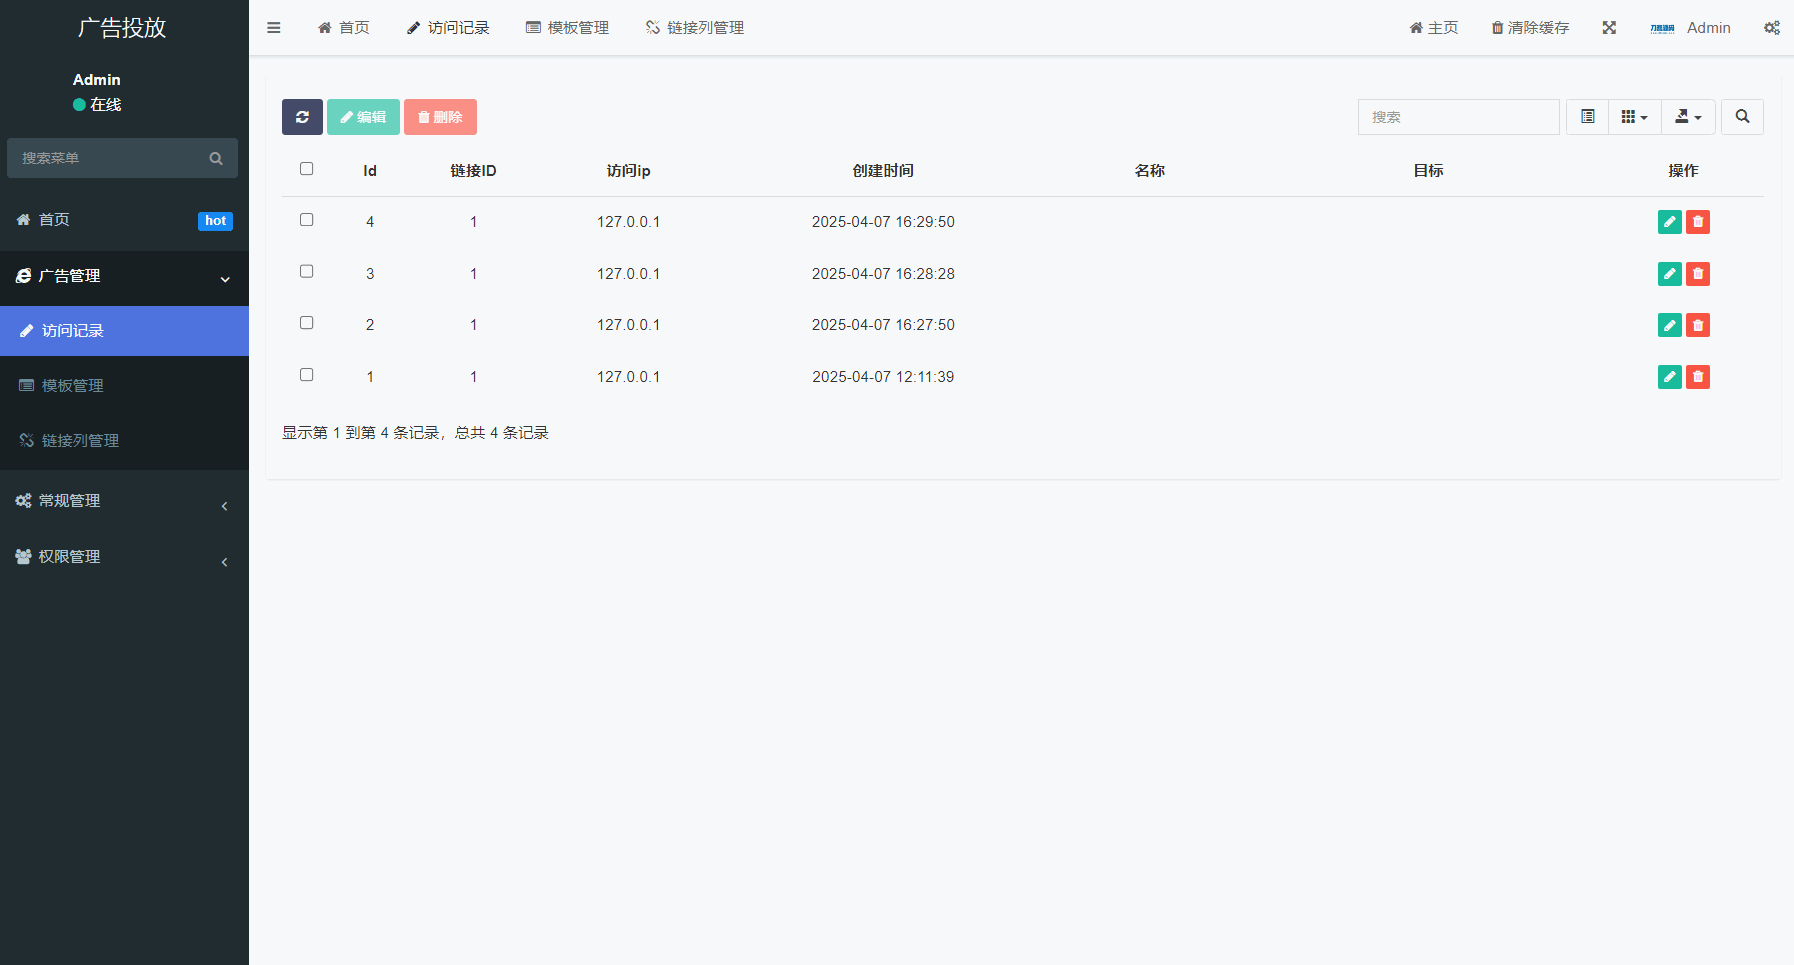Open the export dropdown above the table

click(1687, 116)
